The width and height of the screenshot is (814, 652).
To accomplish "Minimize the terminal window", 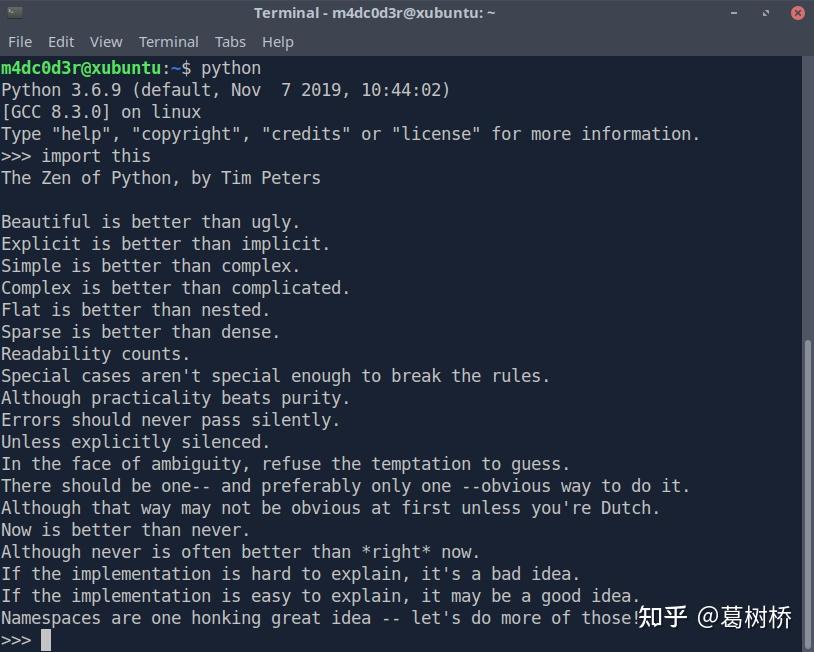I will 734,13.
